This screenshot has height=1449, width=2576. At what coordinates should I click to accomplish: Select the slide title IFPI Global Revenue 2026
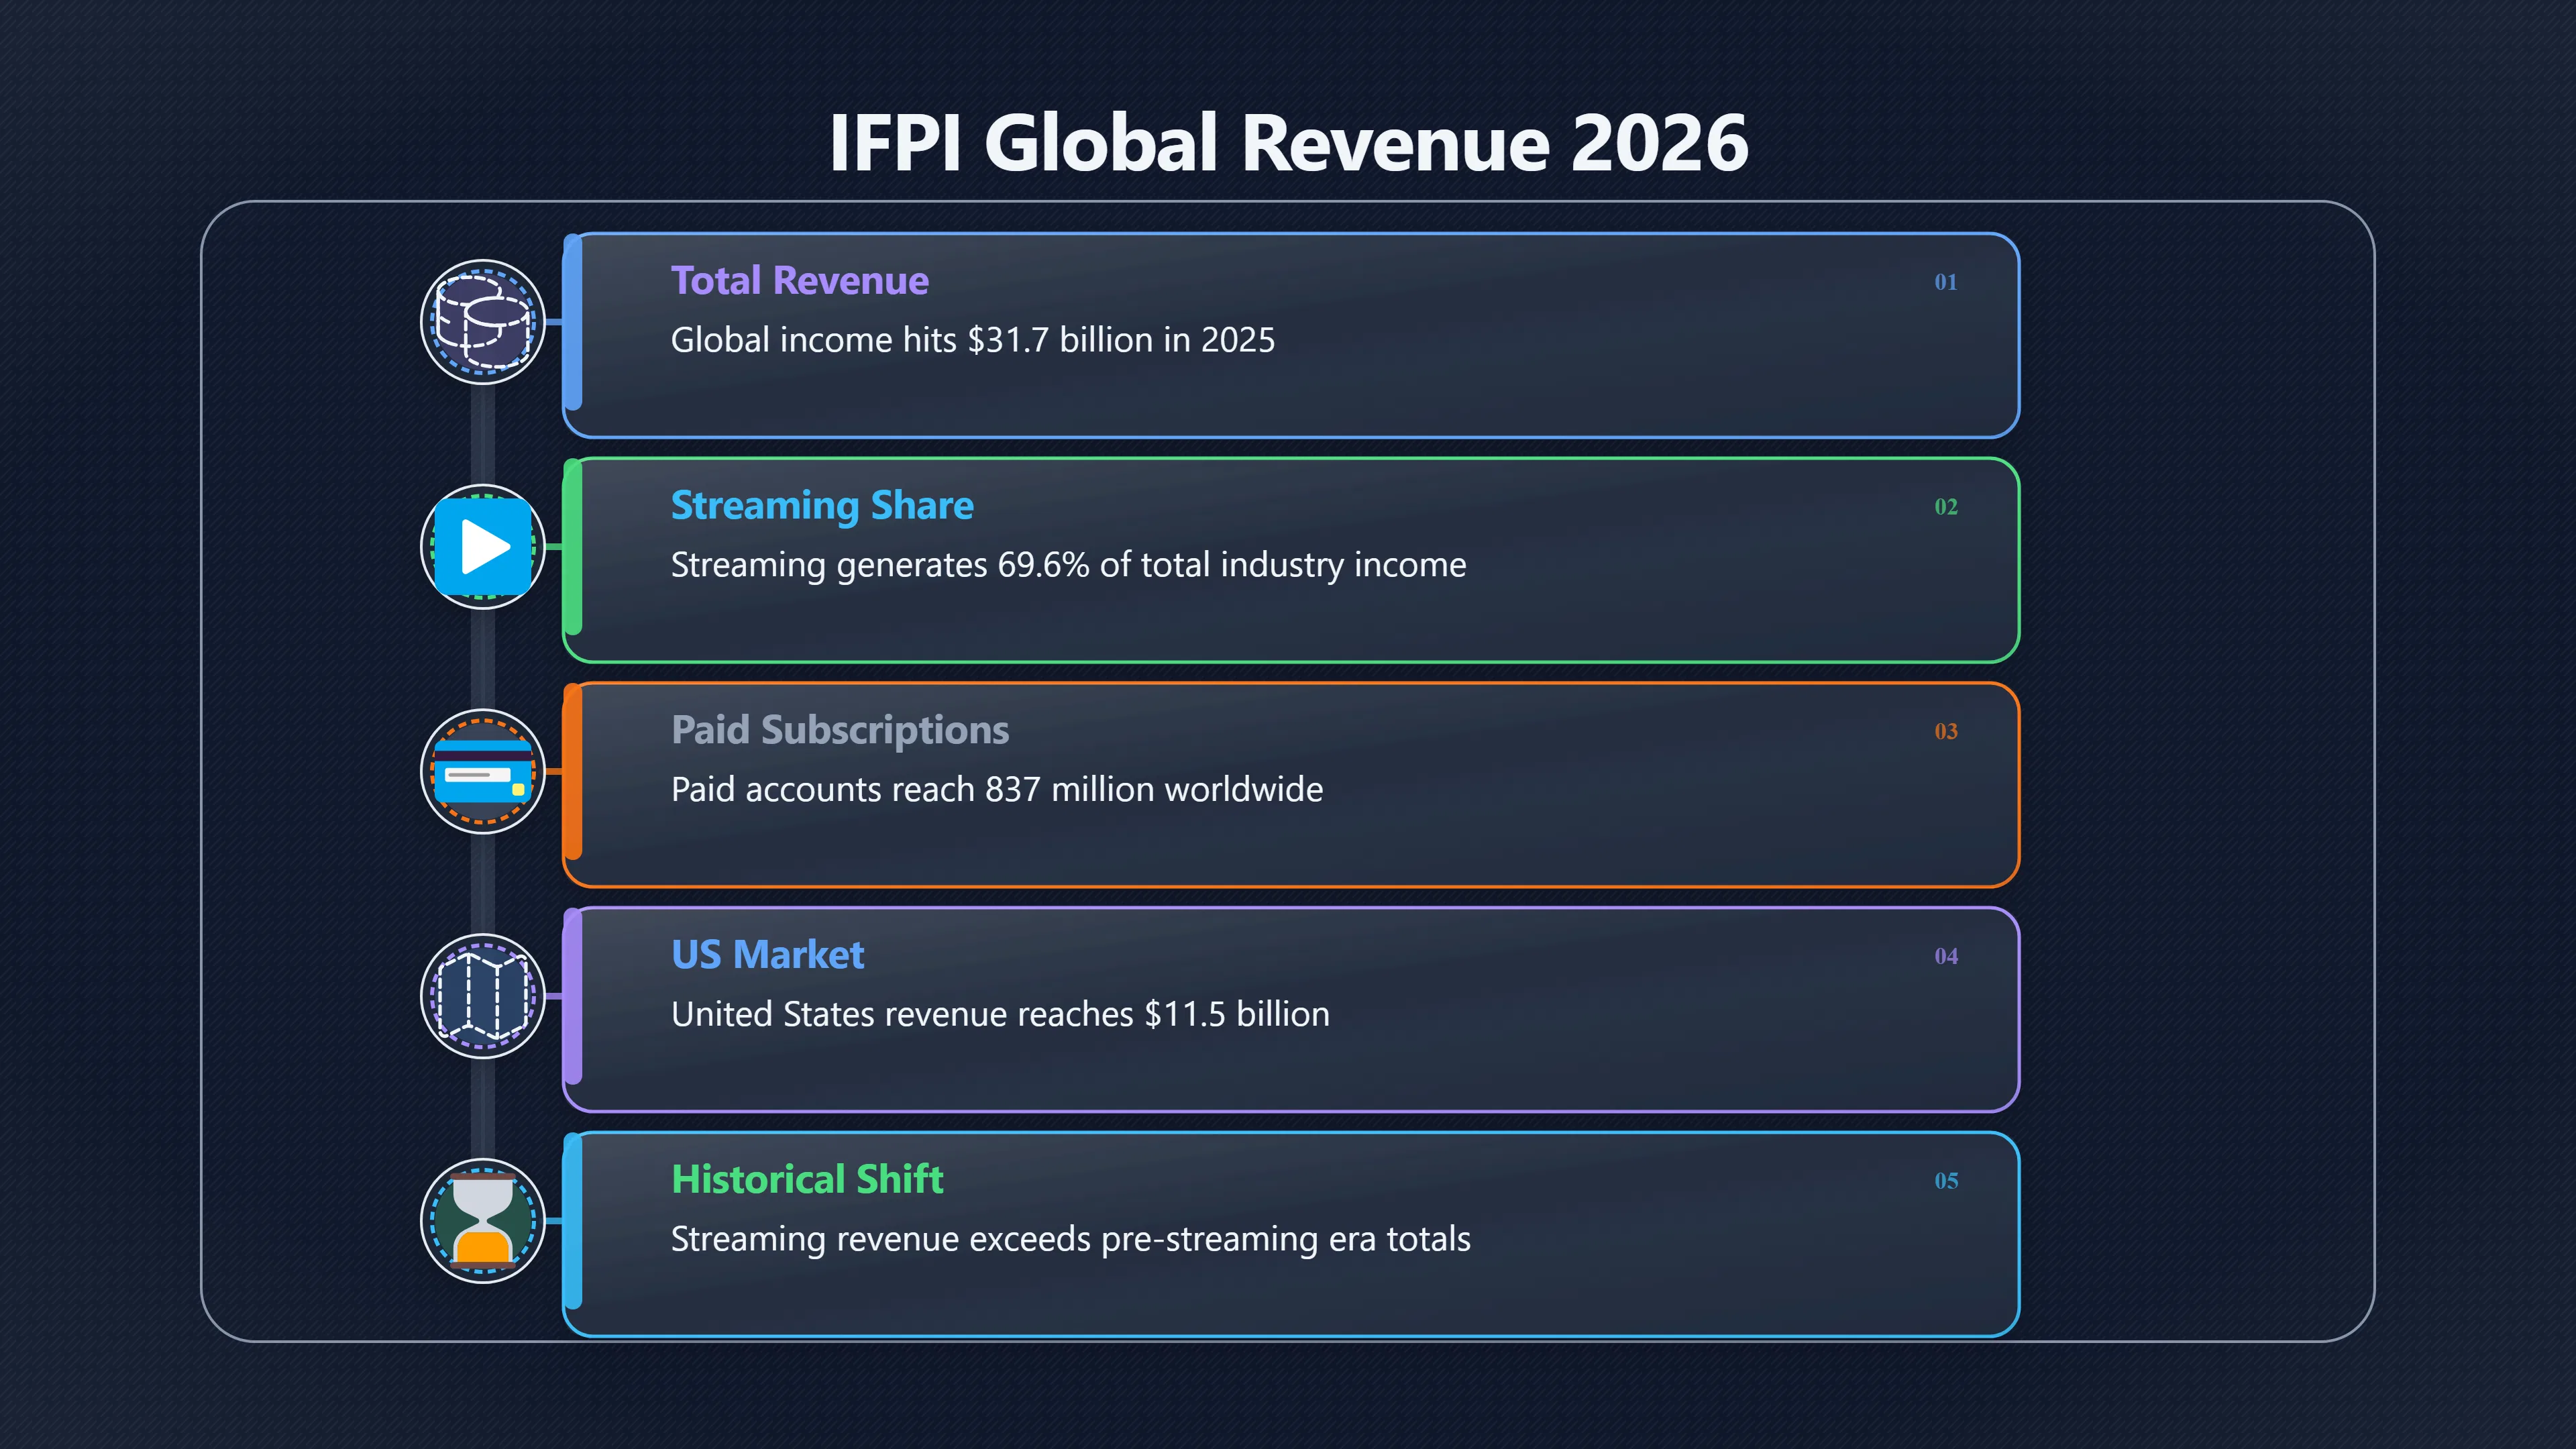[1288, 143]
